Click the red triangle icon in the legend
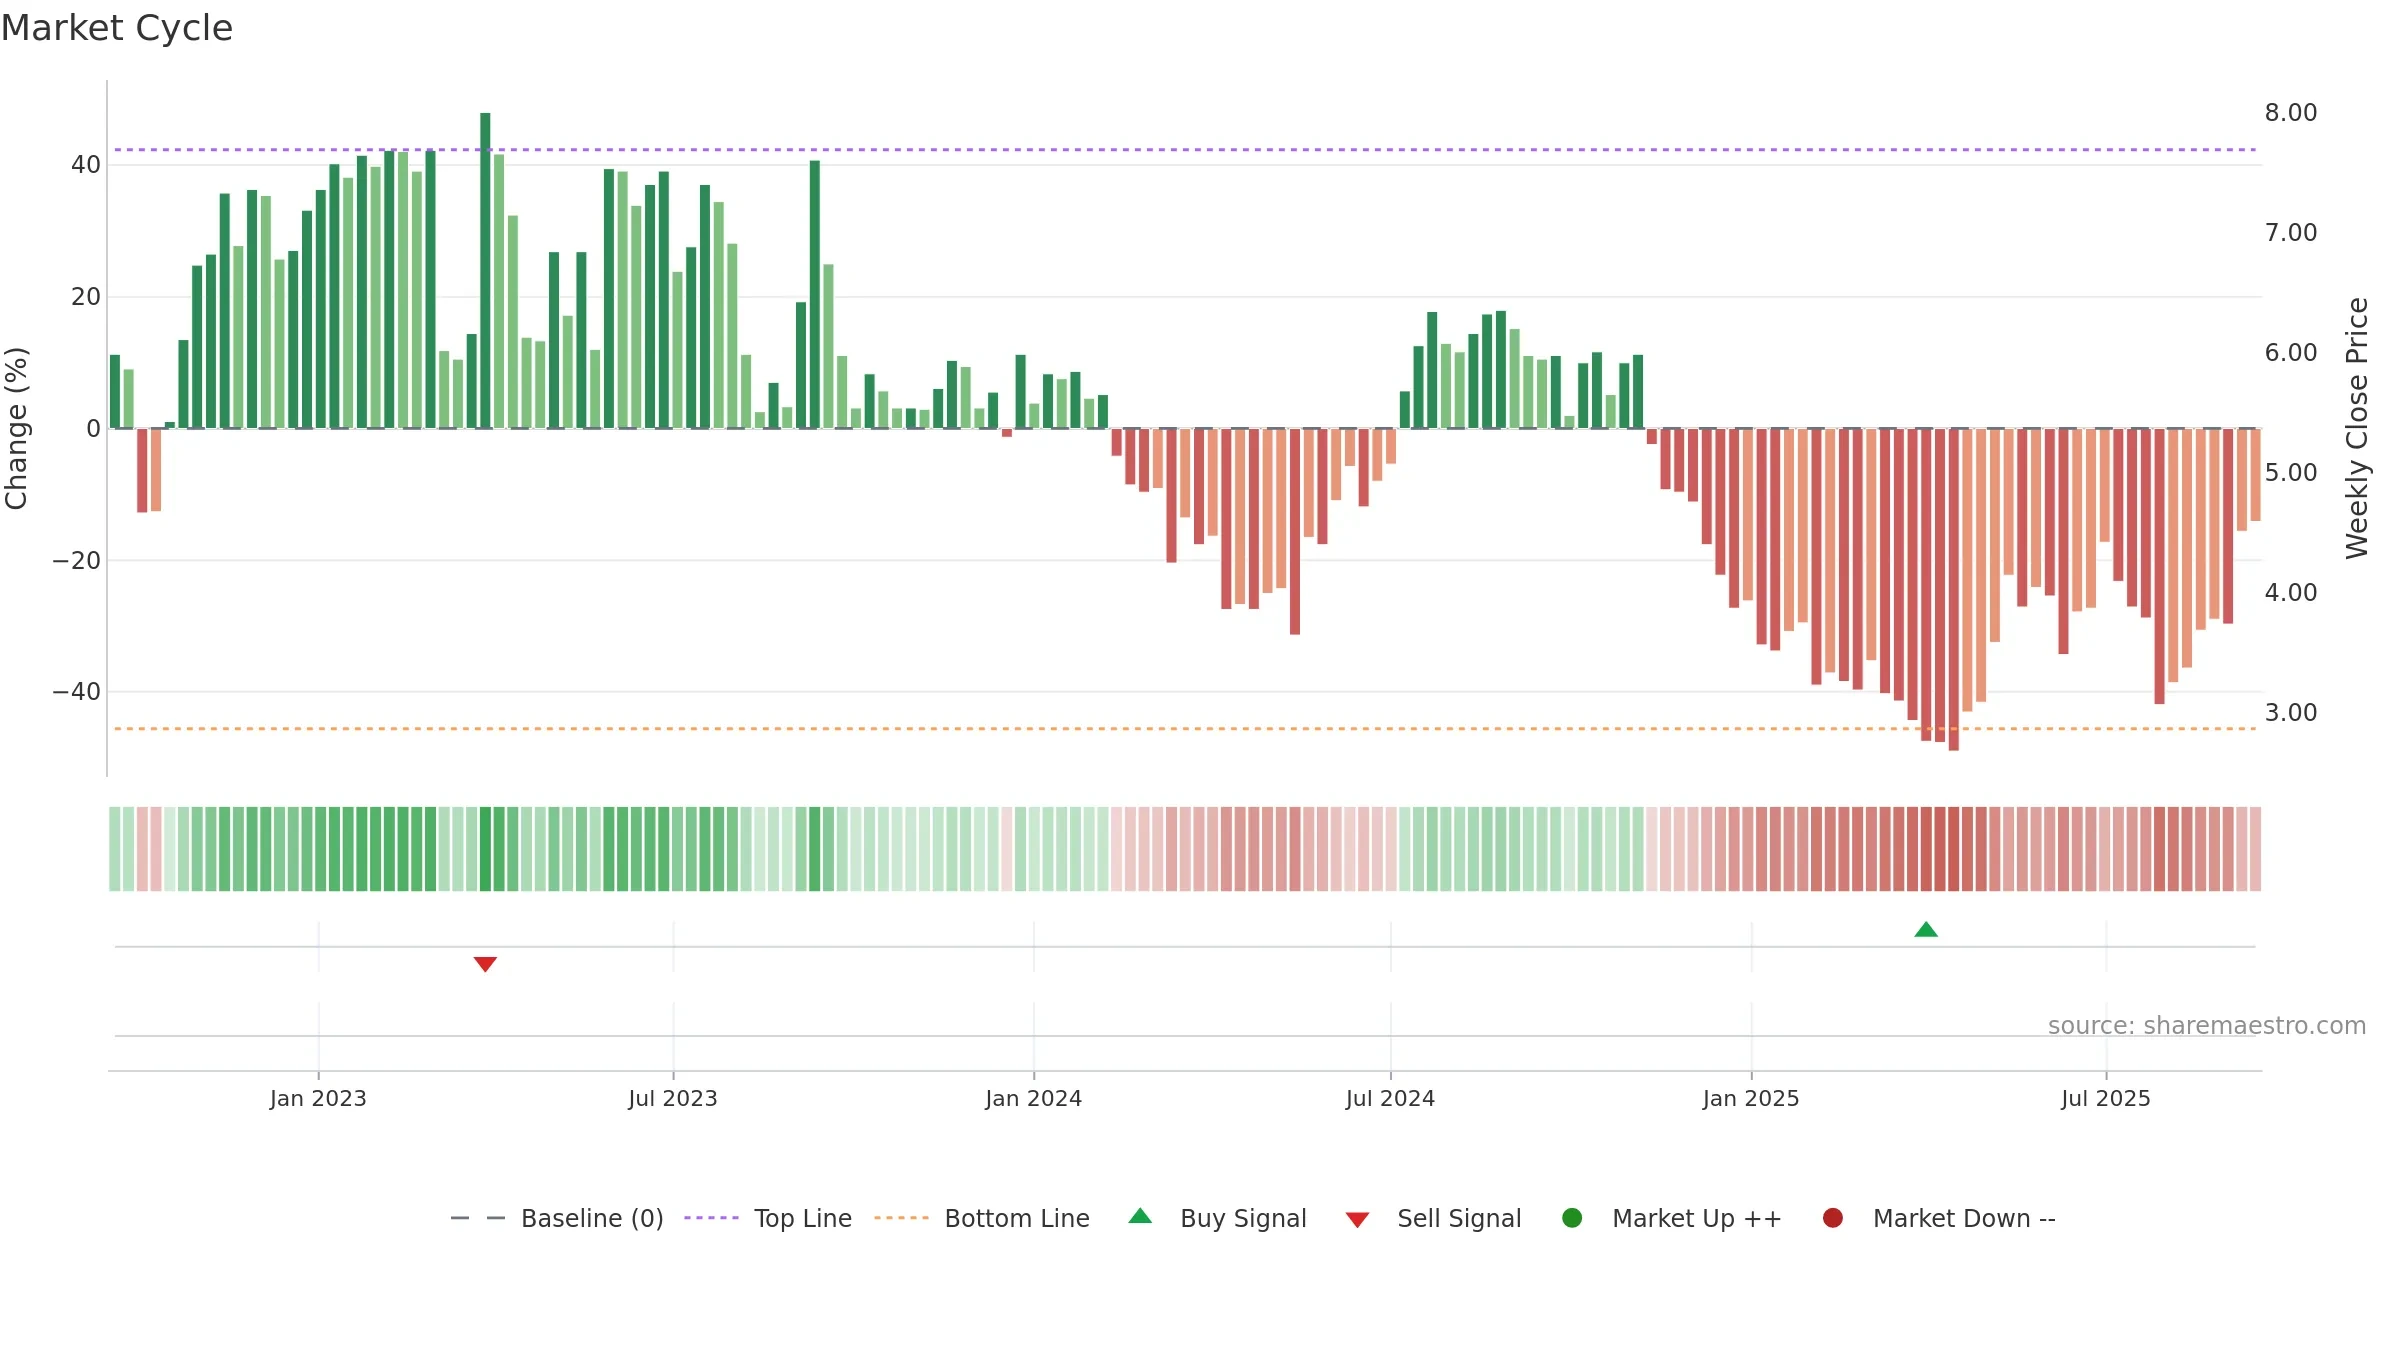The image size is (2400, 1350). (1357, 1220)
